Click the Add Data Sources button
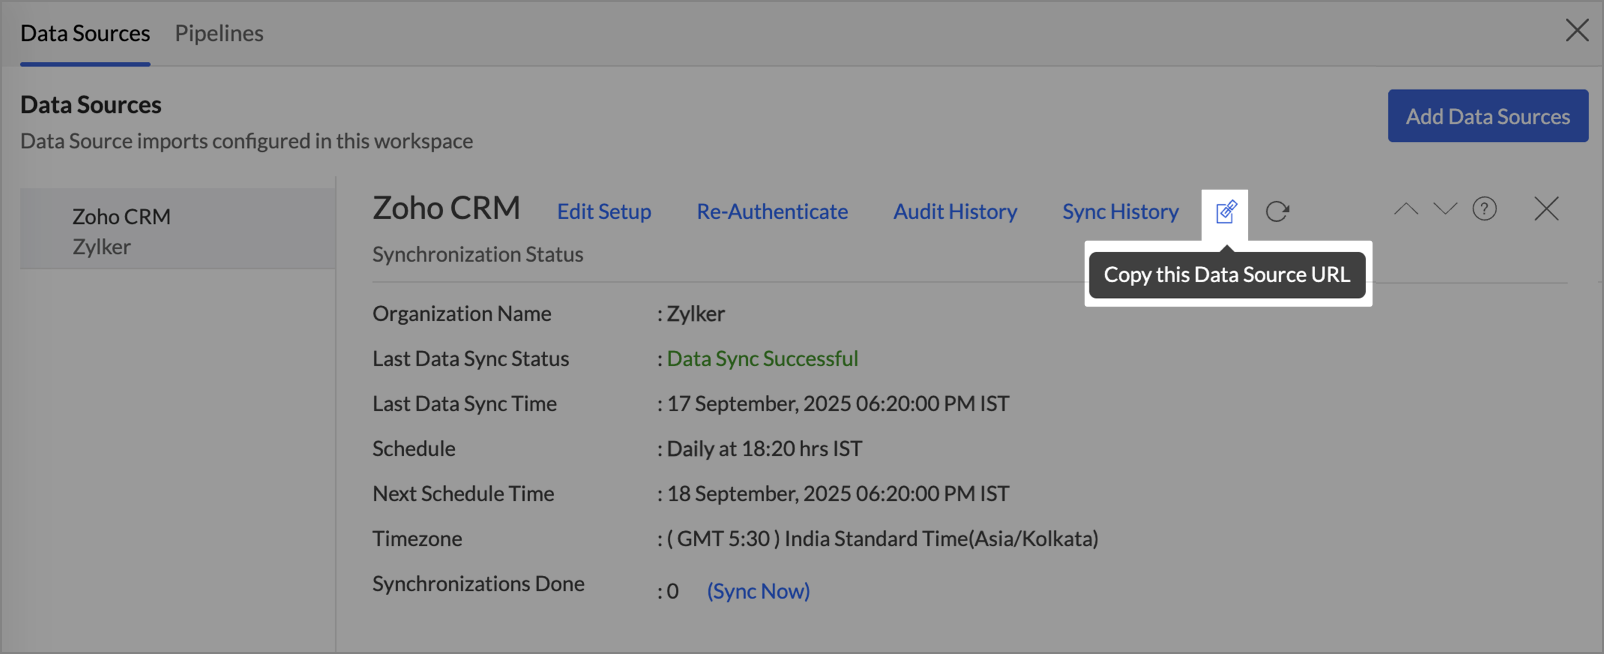Image resolution: width=1604 pixels, height=654 pixels. point(1487,116)
